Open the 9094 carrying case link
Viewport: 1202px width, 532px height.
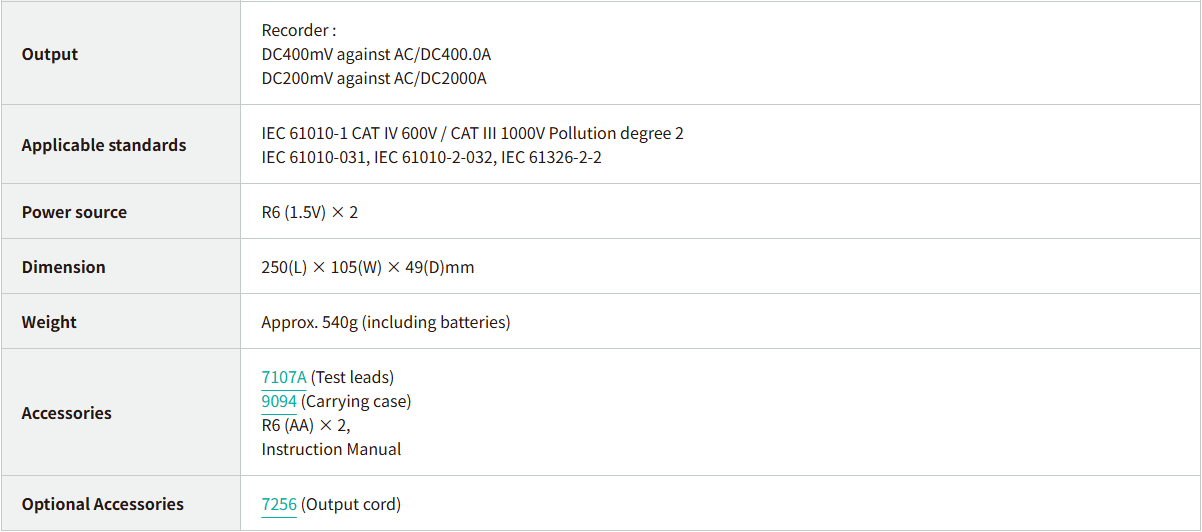279,401
